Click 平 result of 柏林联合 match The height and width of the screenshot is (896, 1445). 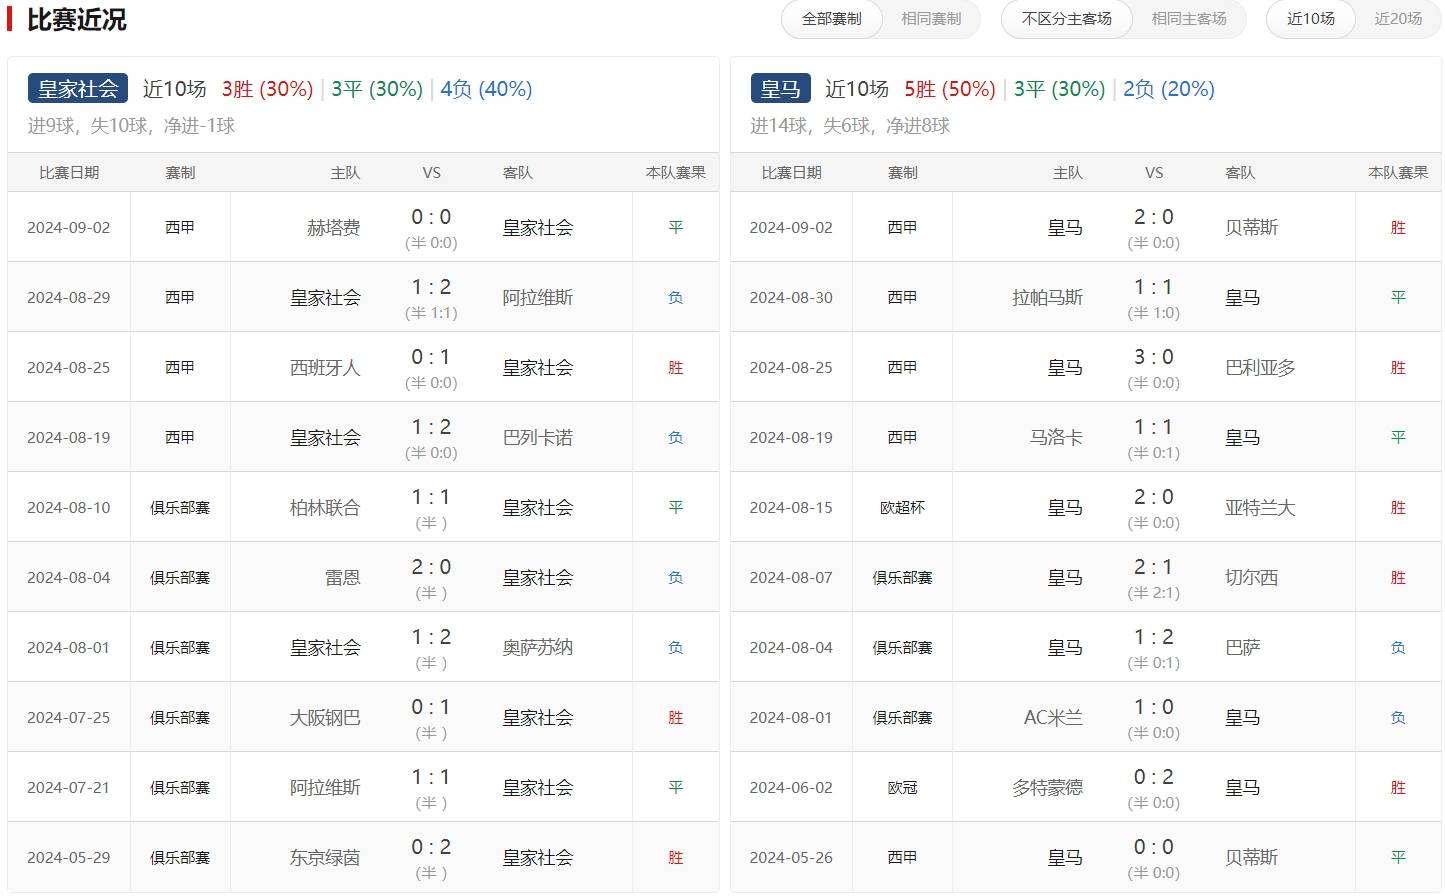tap(676, 508)
